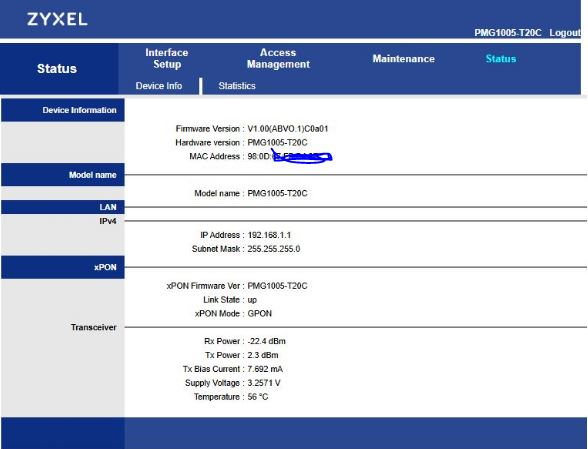Click the Logout link
The image size is (588, 449).
tap(565, 33)
